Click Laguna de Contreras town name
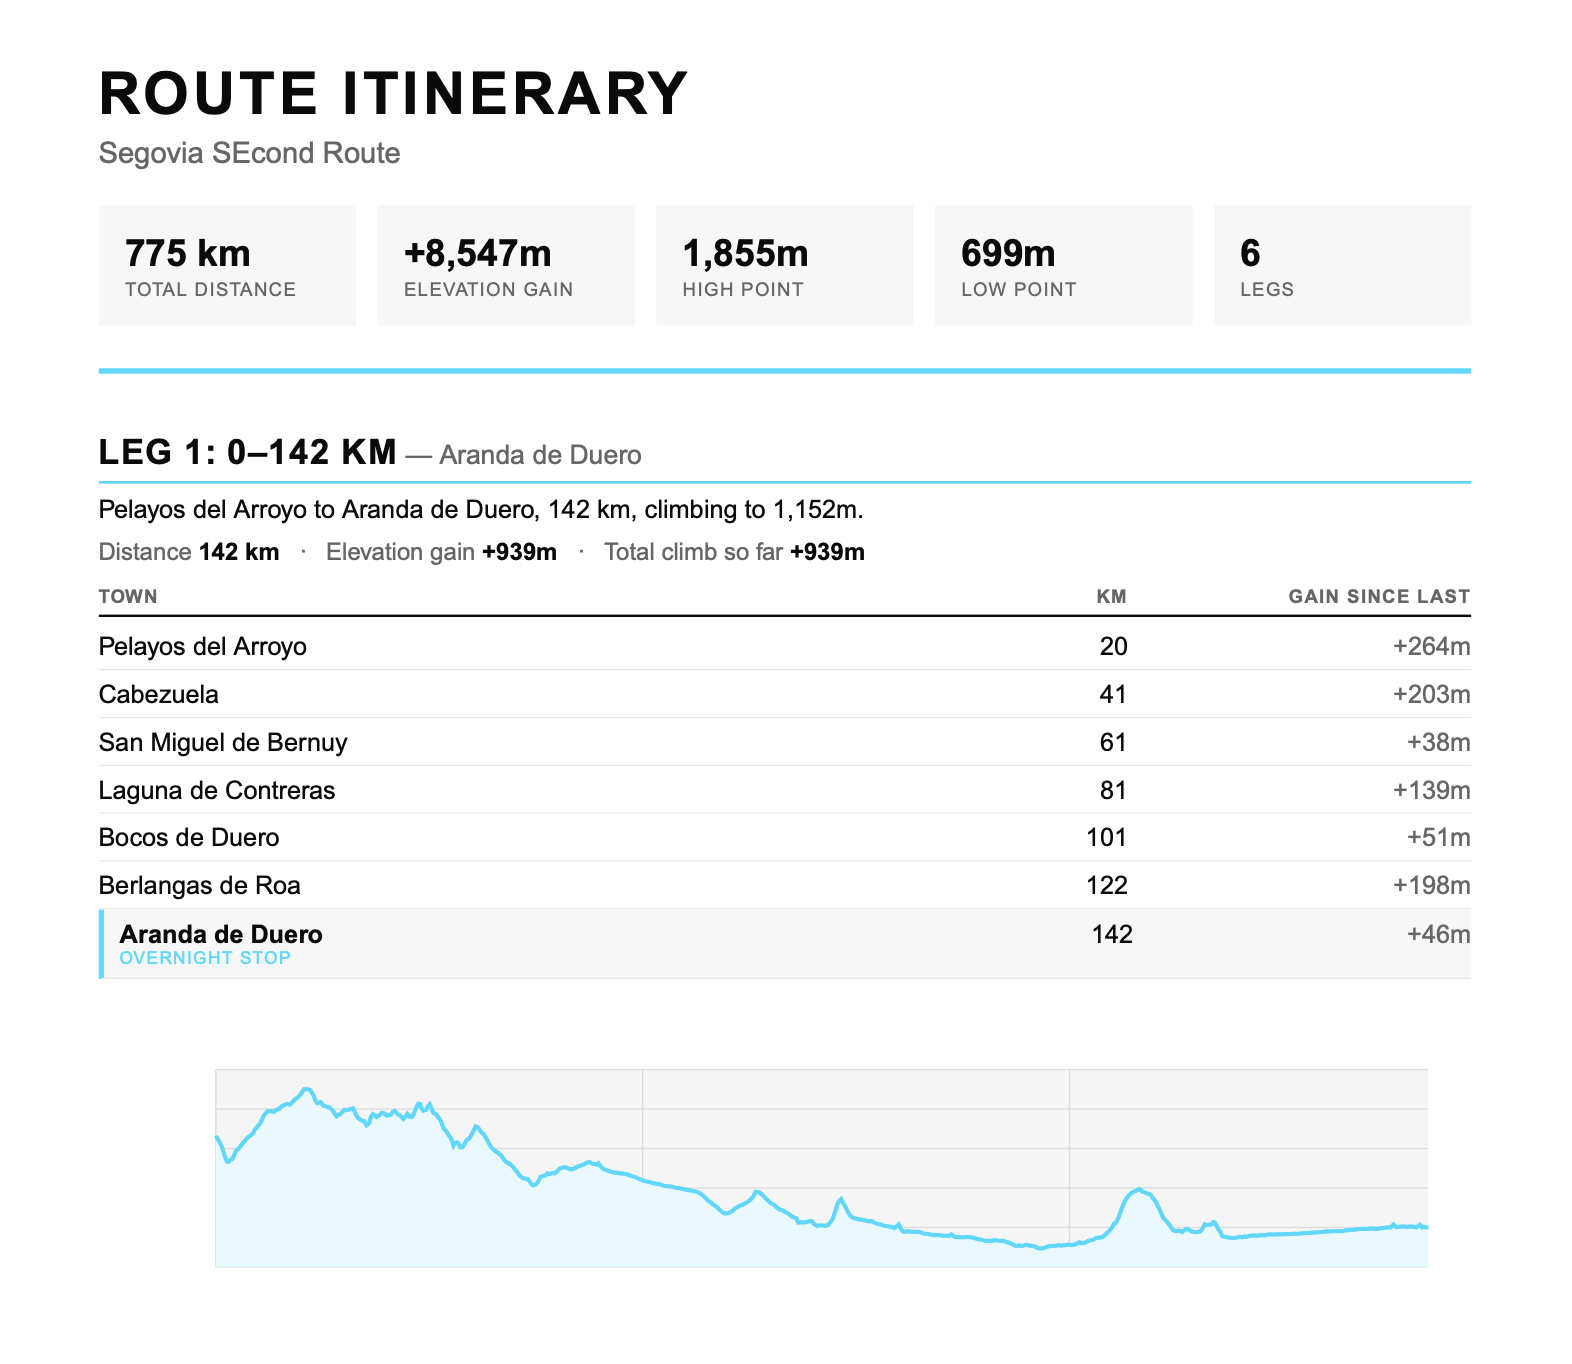Image resolution: width=1572 pixels, height=1364 pixels. click(217, 791)
